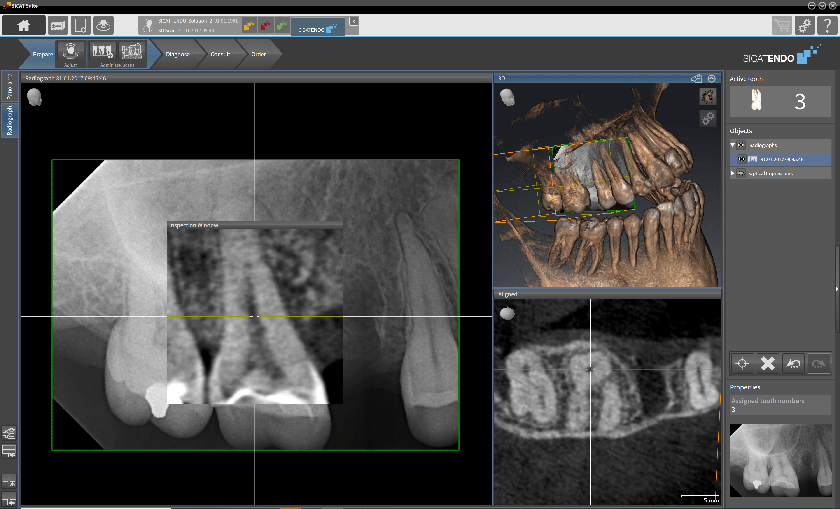This screenshot has width=840, height=509.
Task: Collapse the Radiographs tree group
Action: click(732, 145)
